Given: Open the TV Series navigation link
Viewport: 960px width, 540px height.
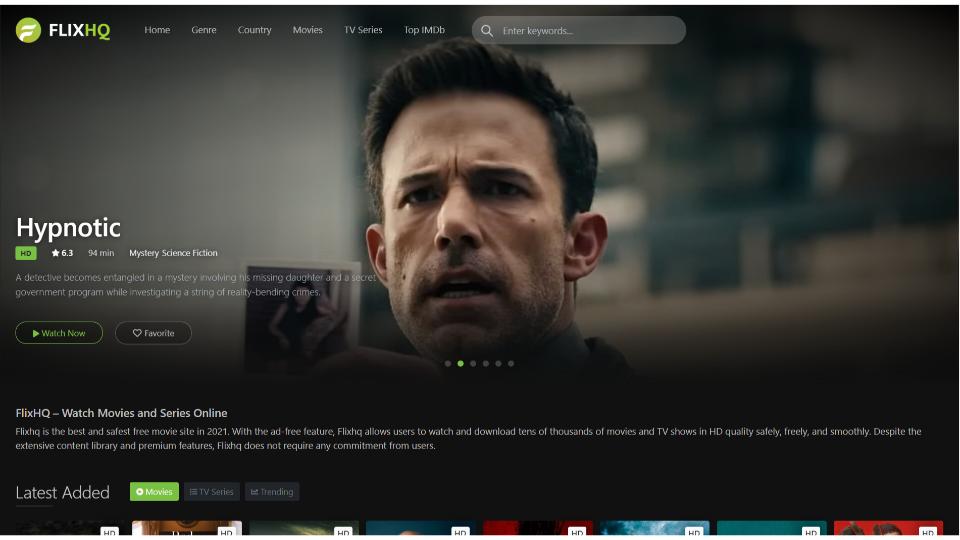Looking at the screenshot, I should point(363,30).
